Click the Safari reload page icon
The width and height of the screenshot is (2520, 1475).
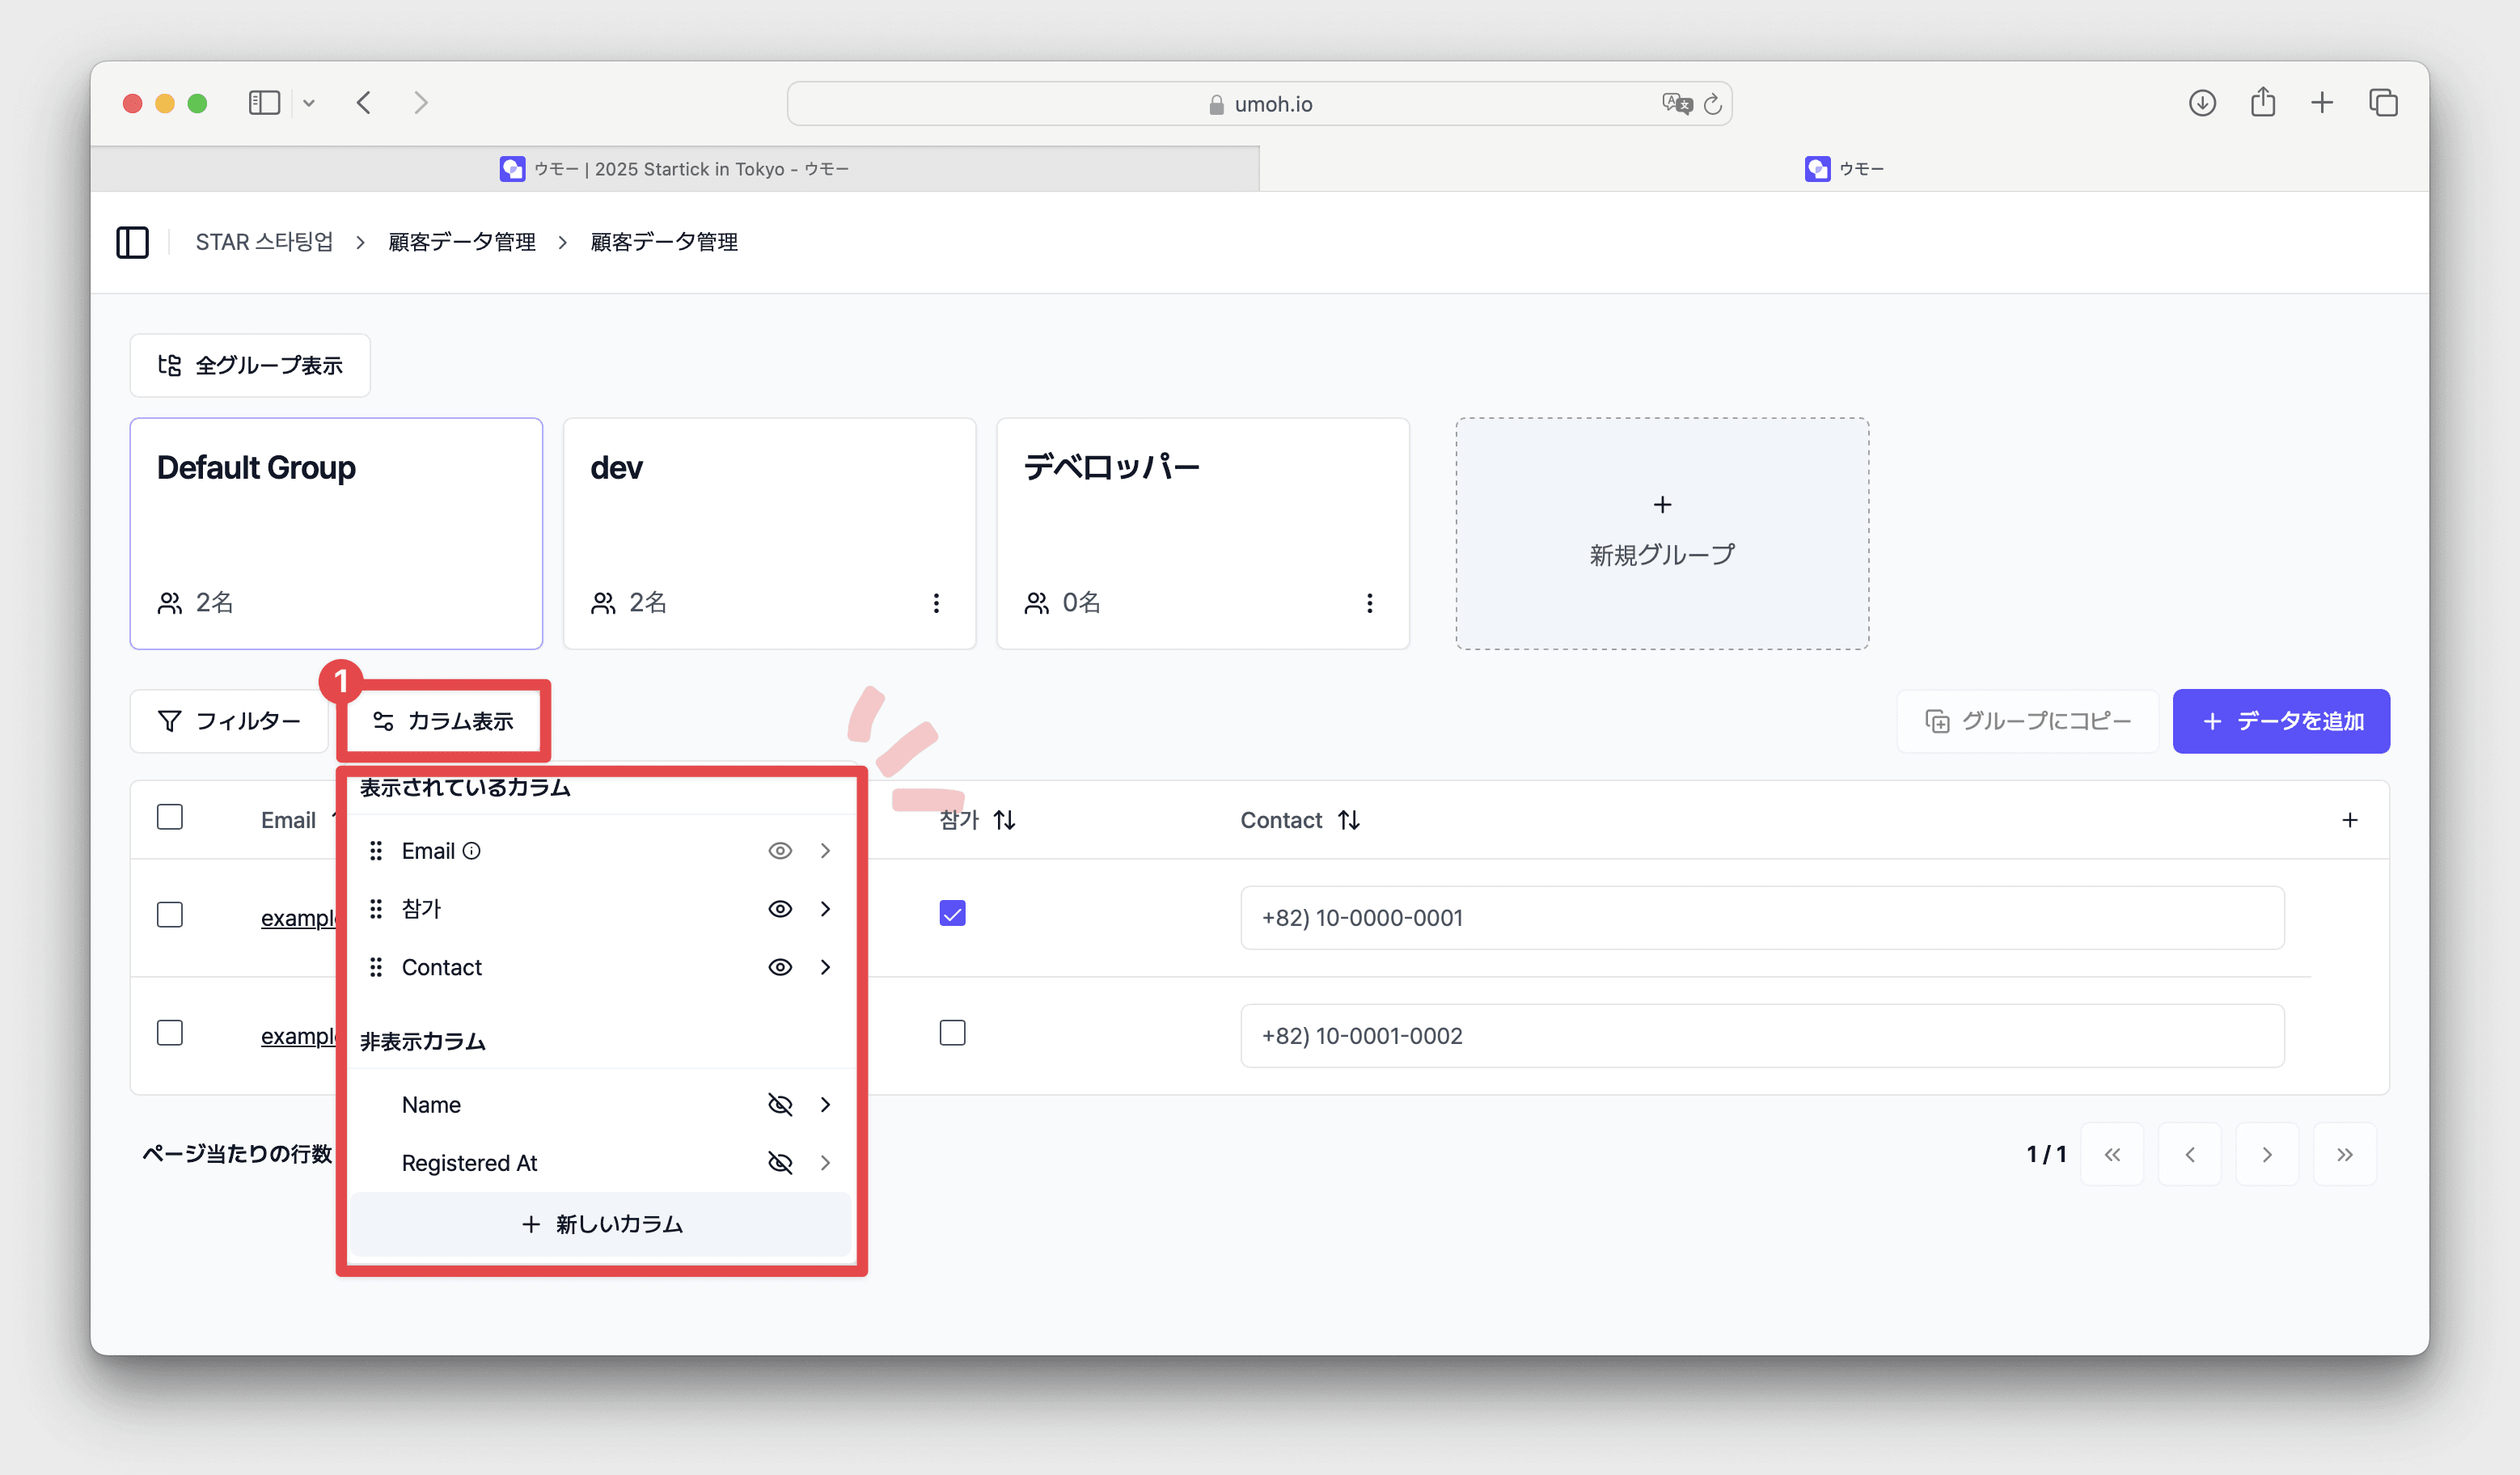[1712, 104]
